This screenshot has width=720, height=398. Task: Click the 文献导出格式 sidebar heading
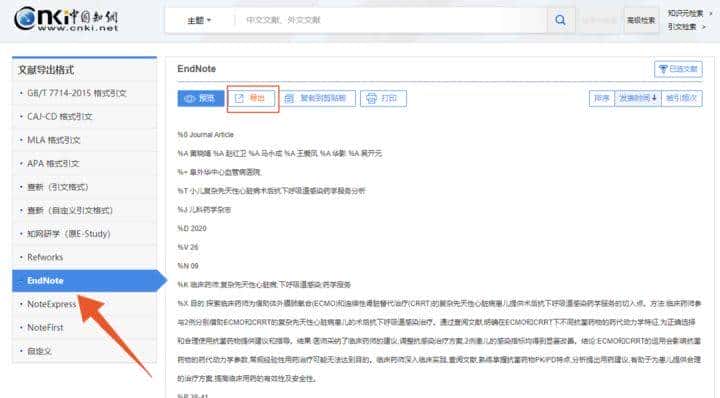coord(46,70)
